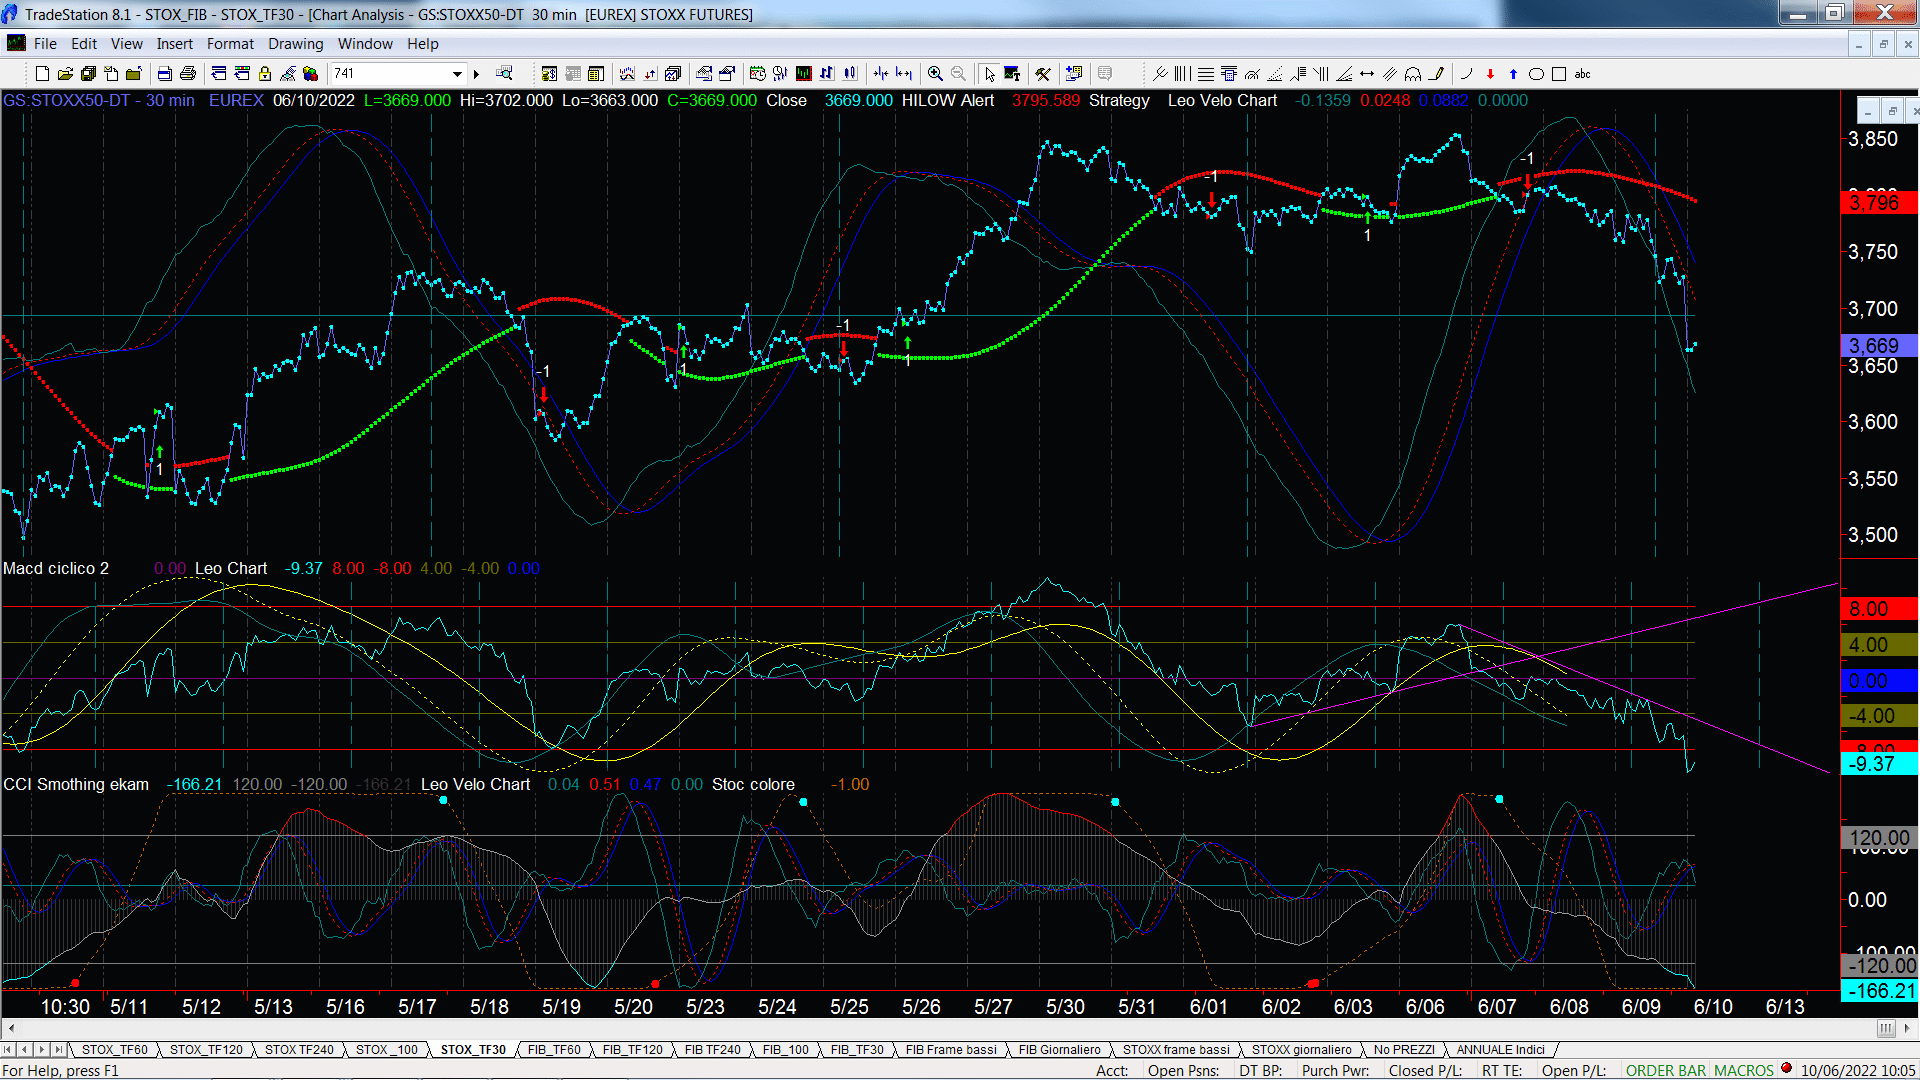Click the Zoom out magnifier icon
1920x1080 pixels.
(x=958, y=74)
